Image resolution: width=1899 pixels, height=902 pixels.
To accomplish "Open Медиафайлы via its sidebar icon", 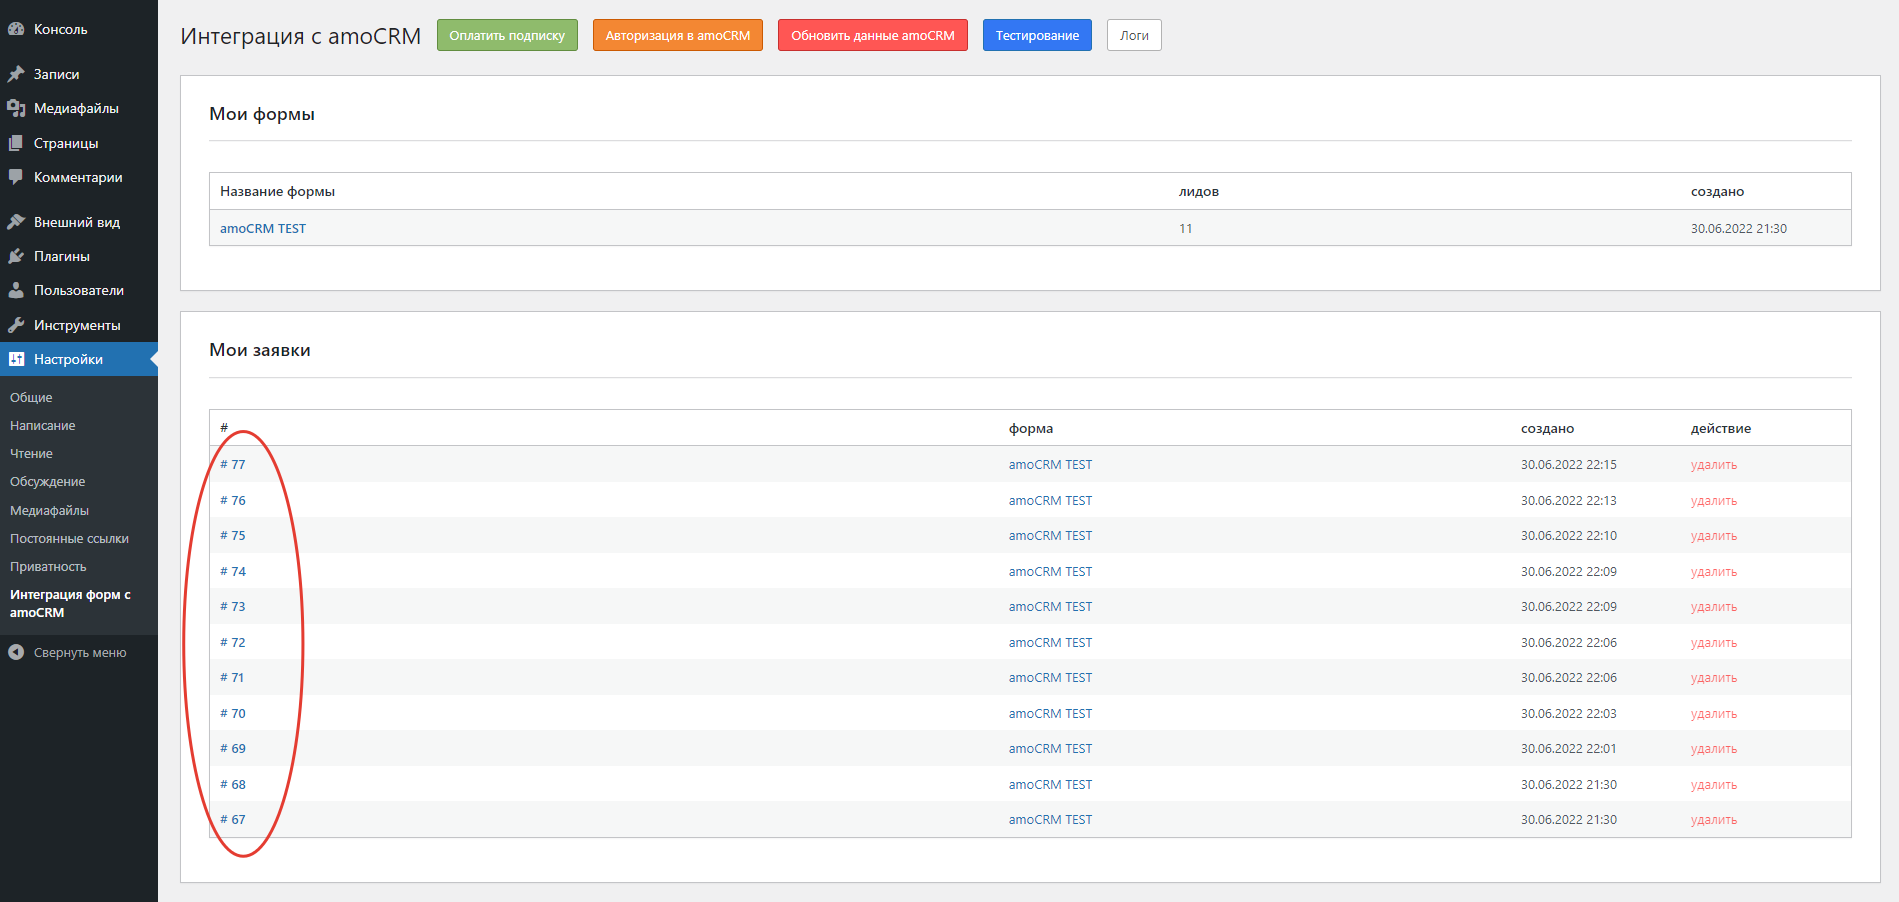I will [x=16, y=107].
